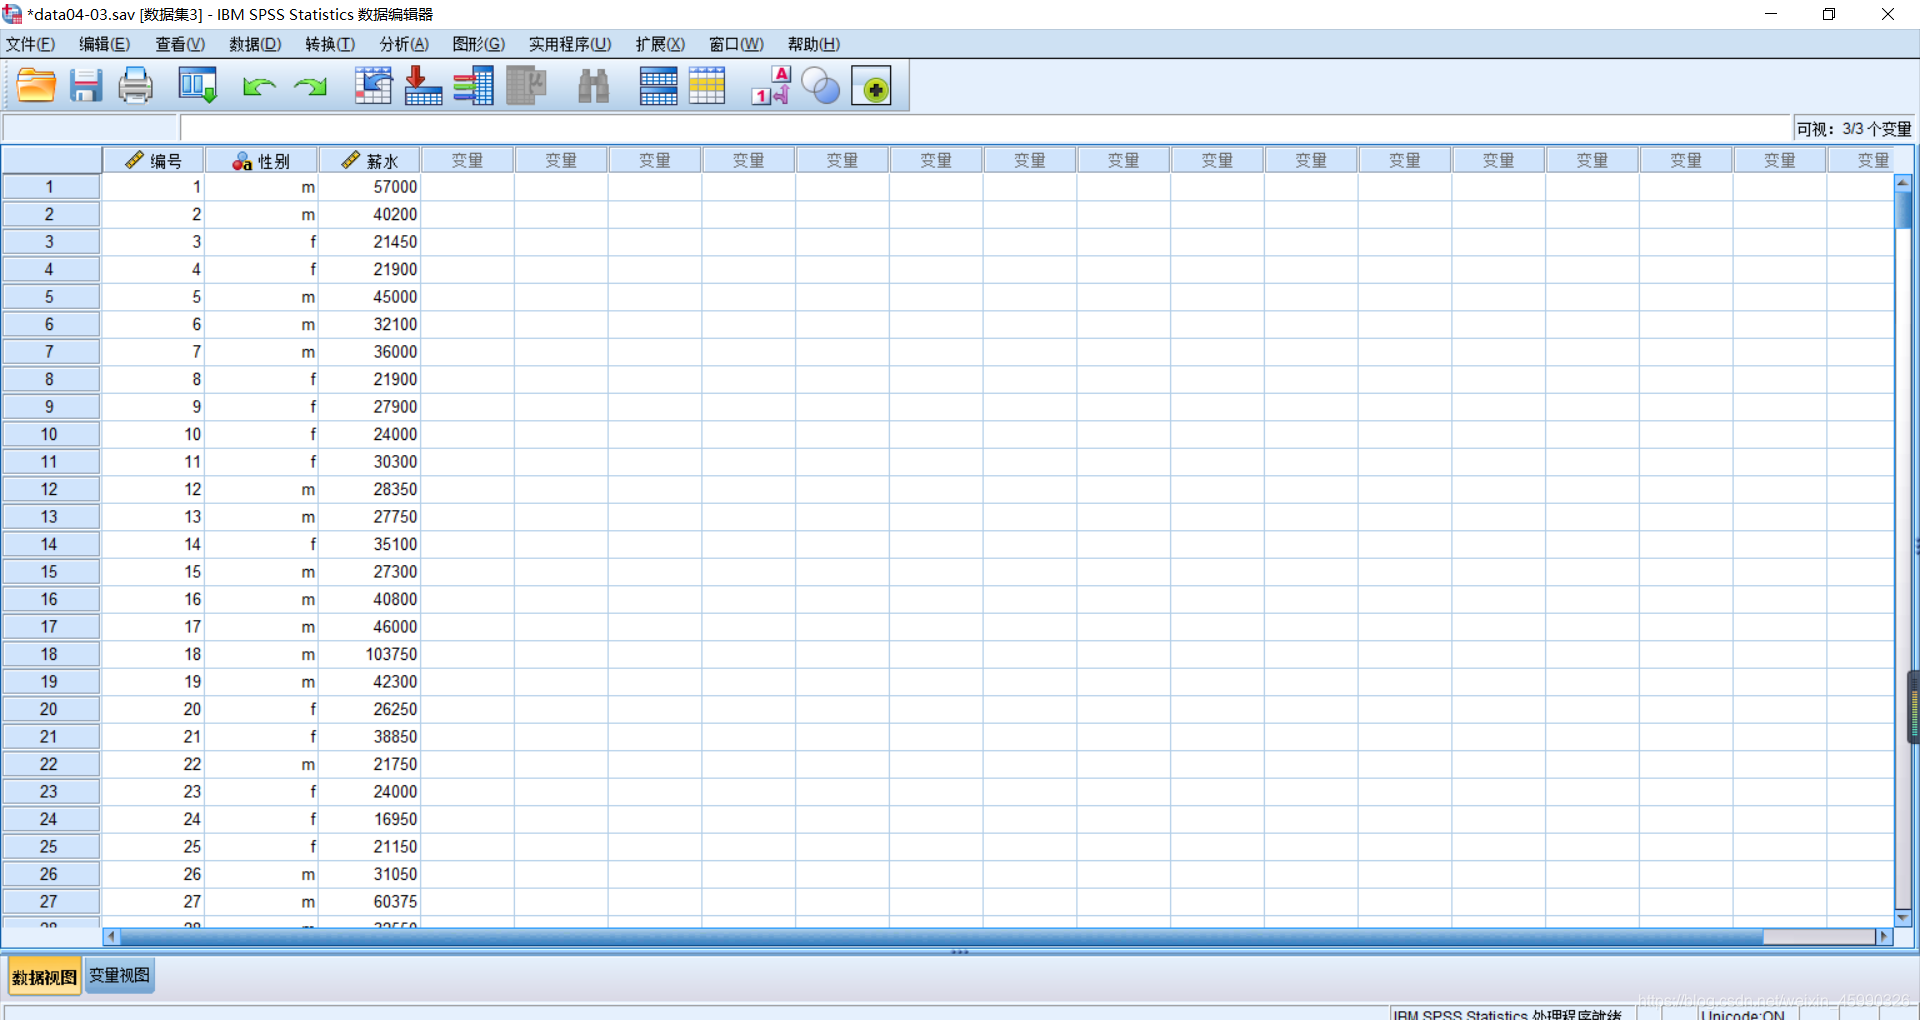This screenshot has width=1920, height=1020.
Task: Click vertical scrollbar down arrow
Action: click(x=1903, y=917)
